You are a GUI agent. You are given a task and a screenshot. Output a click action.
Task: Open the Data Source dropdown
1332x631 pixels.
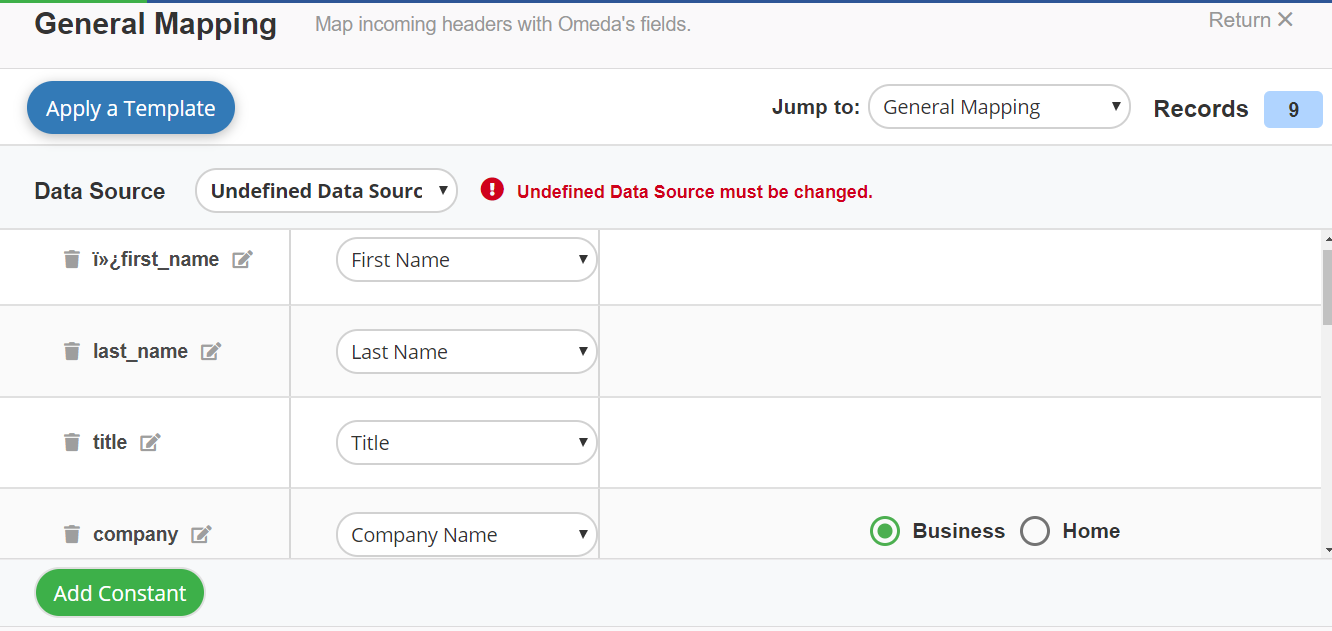pos(326,191)
